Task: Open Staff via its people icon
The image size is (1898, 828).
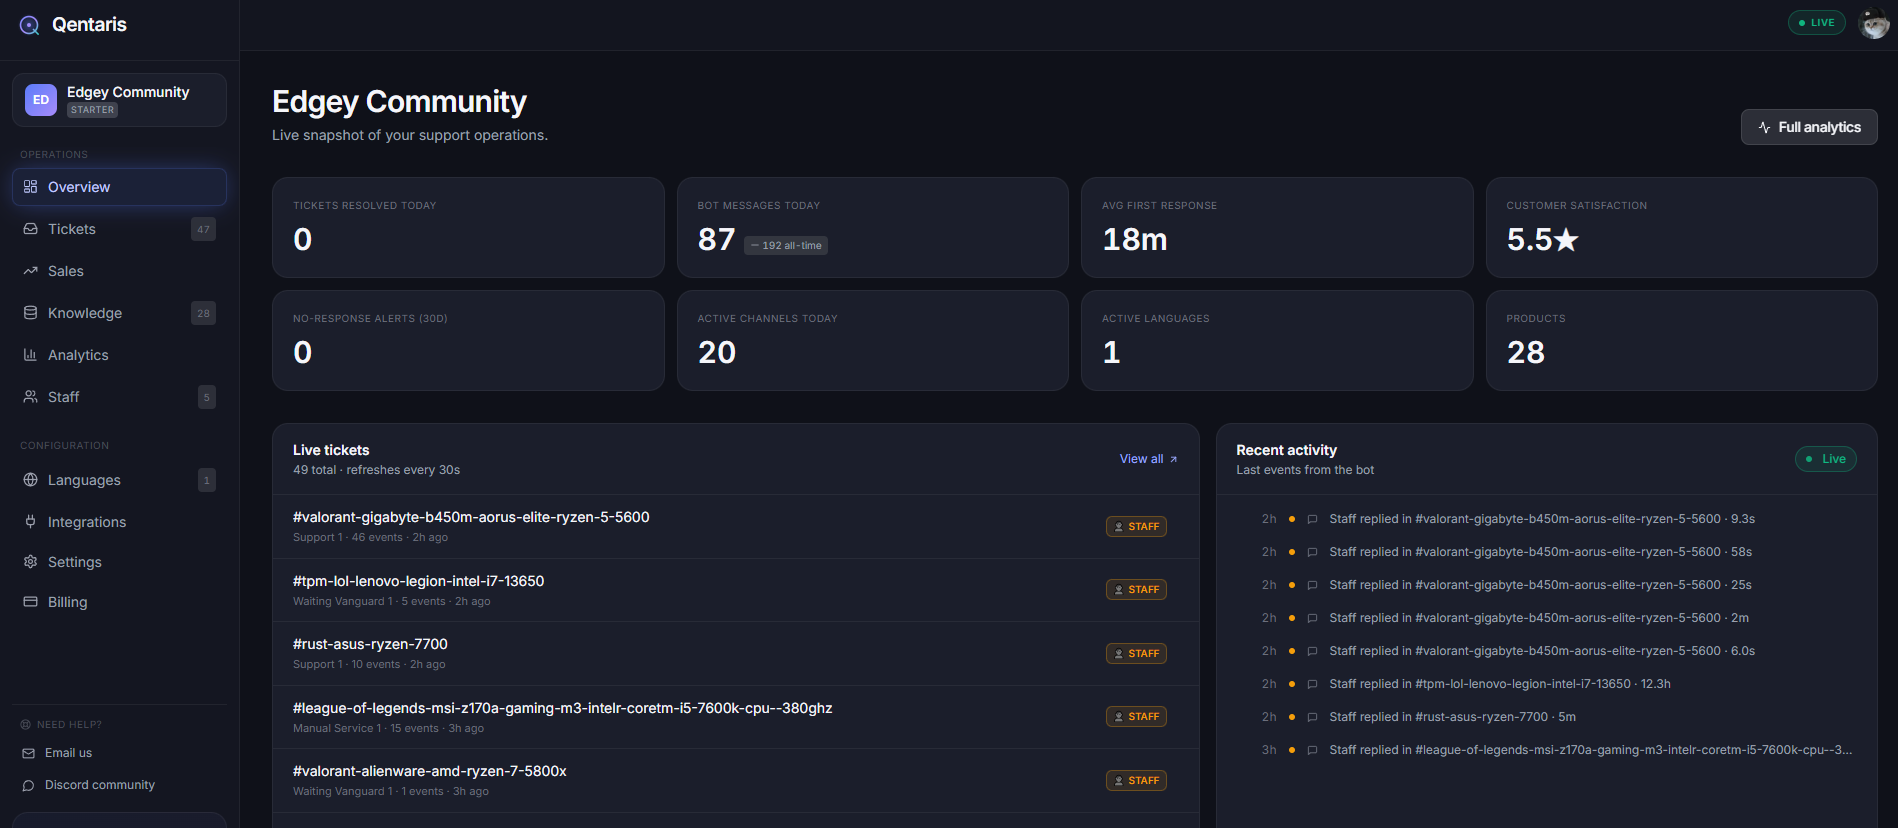Action: (x=30, y=397)
